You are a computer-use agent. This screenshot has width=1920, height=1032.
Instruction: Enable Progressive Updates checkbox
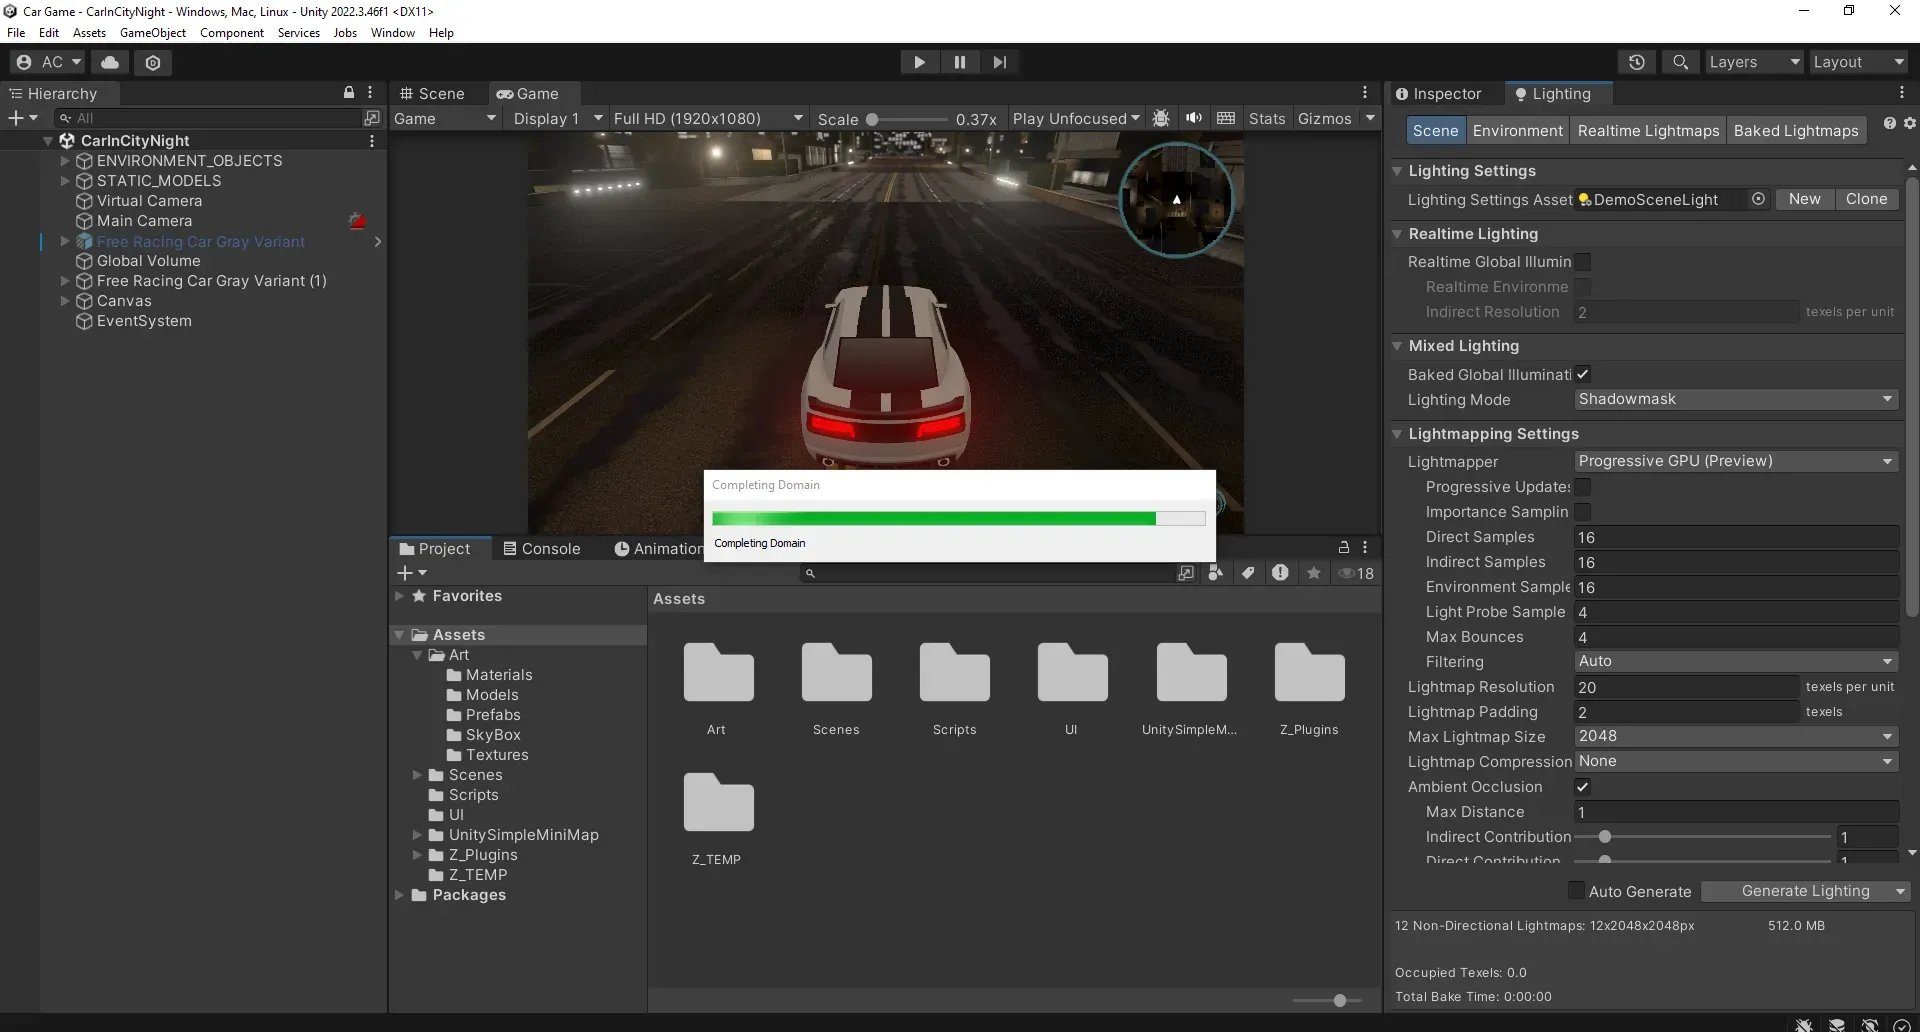[1582, 487]
